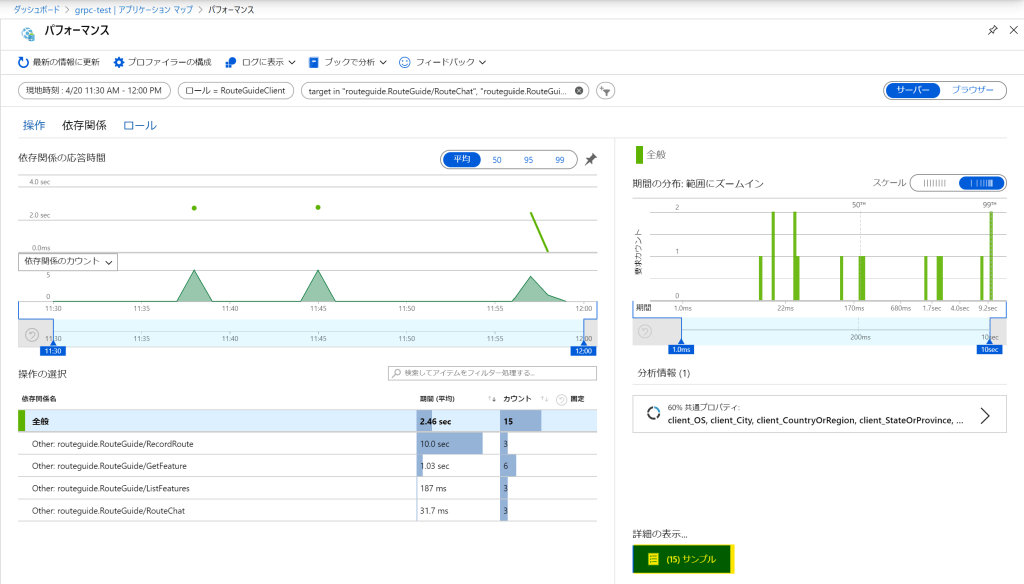This screenshot has height=584, width=1024.
Task: Switch view to ブラウザー (Browser)
Action: pos(972,90)
